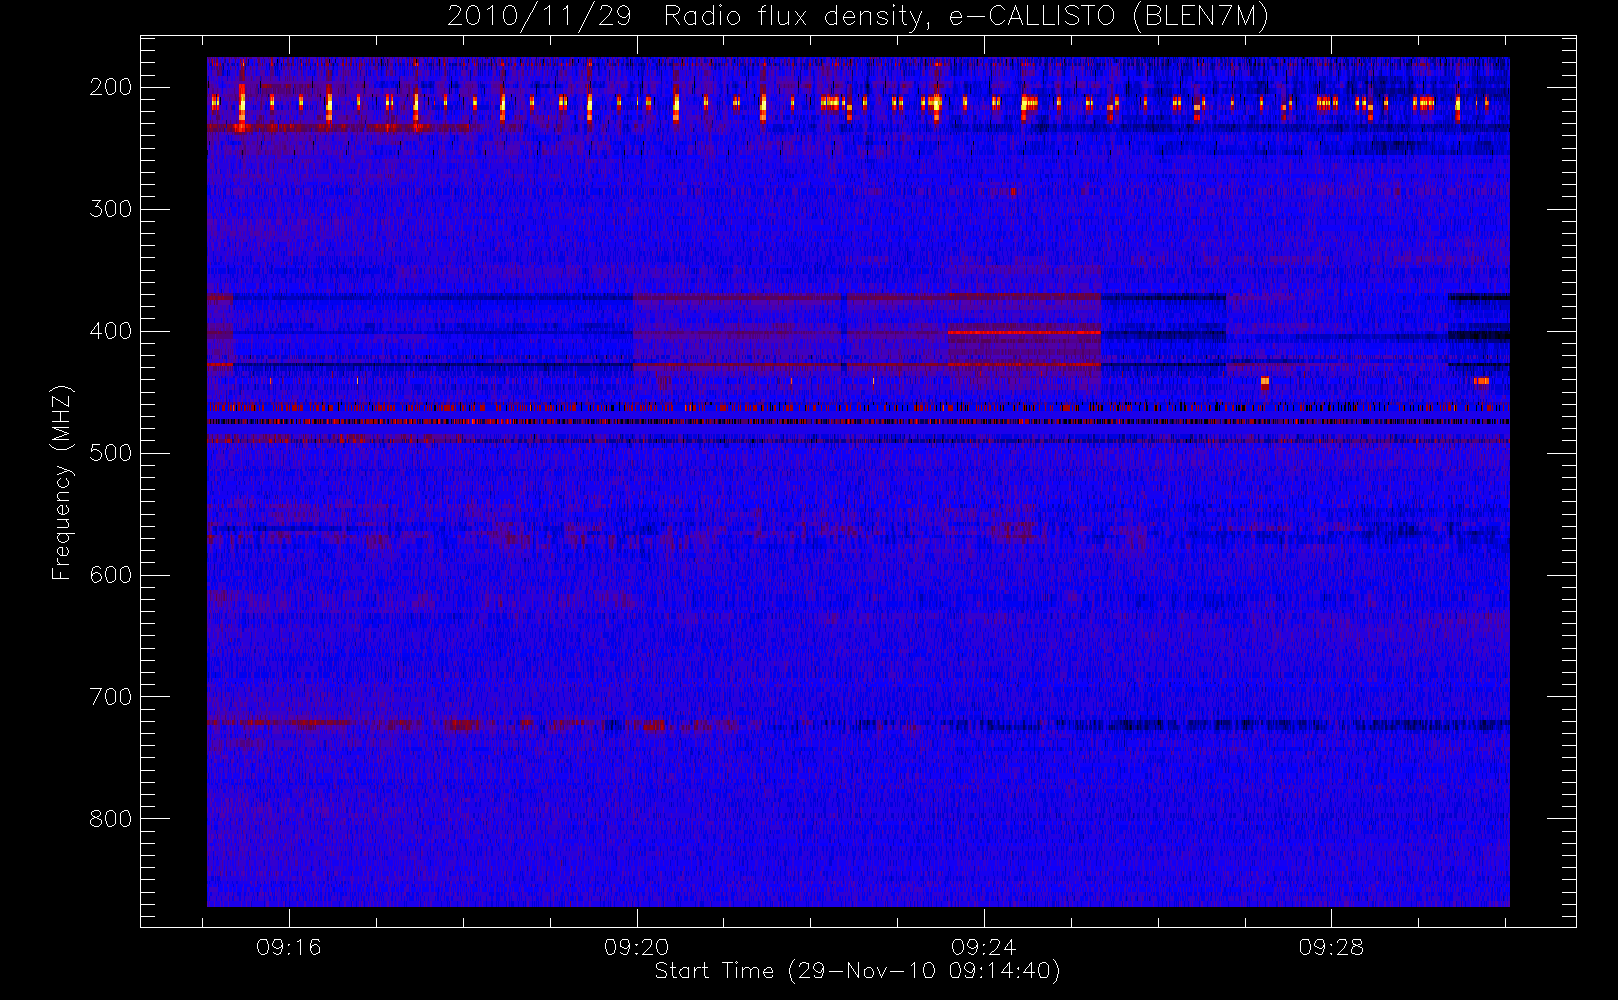Click the plot title "Radio flux density, e-CALLISTO (BLEN7M)"
The image size is (1618, 1000).
pyautogui.click(x=966, y=17)
